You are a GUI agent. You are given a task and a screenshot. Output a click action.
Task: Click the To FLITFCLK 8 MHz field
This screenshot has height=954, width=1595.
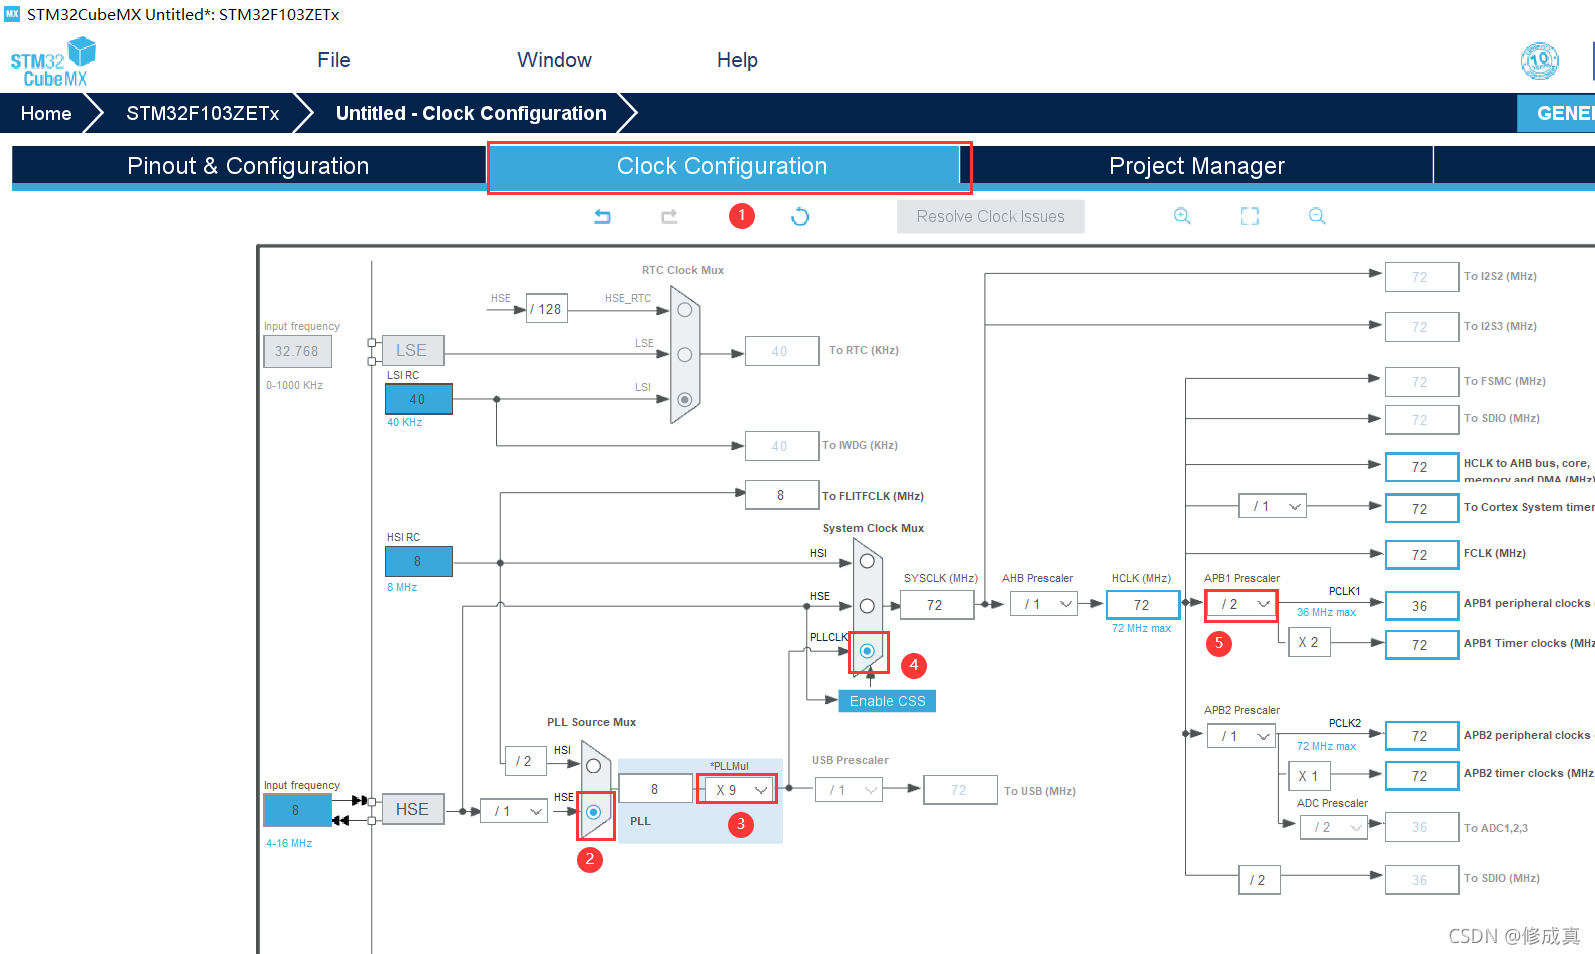tap(782, 495)
